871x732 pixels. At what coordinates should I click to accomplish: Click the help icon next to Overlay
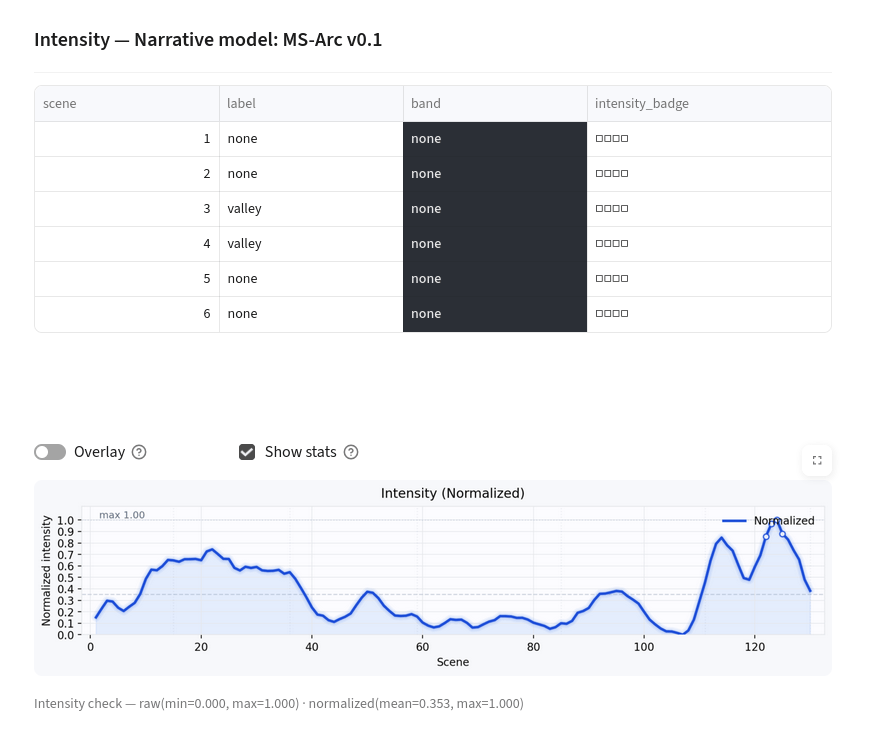pyautogui.click(x=139, y=452)
